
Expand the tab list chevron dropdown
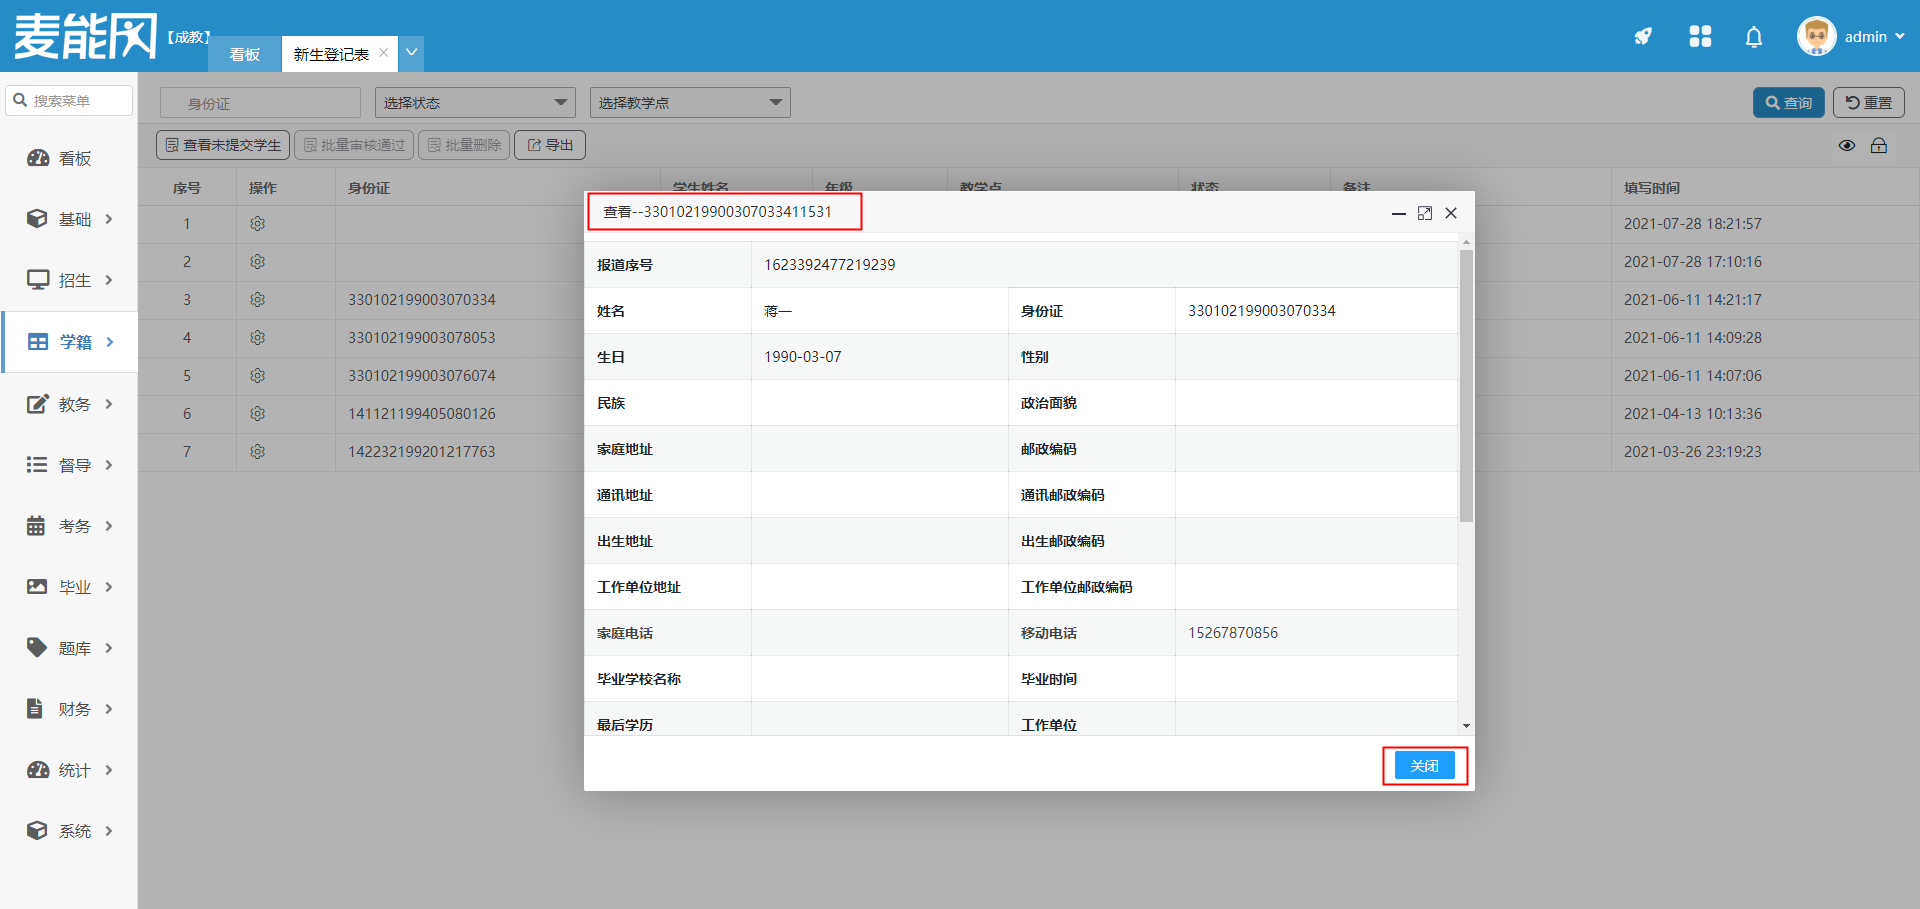tap(411, 53)
